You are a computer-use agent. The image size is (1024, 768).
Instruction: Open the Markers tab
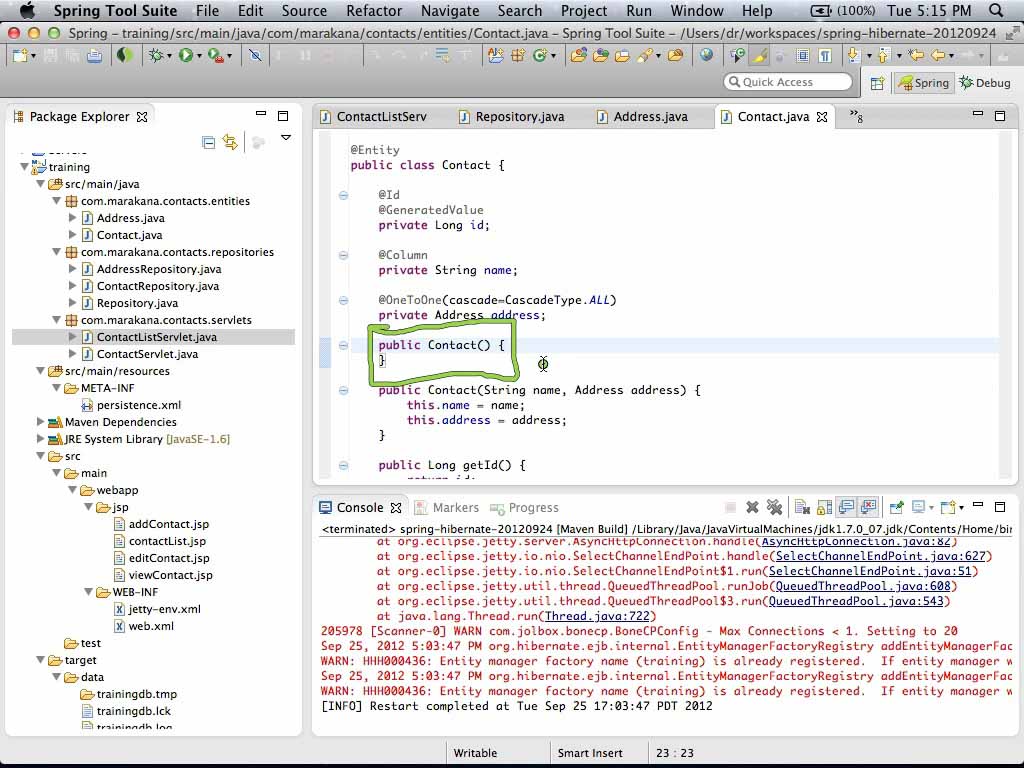tap(447, 507)
